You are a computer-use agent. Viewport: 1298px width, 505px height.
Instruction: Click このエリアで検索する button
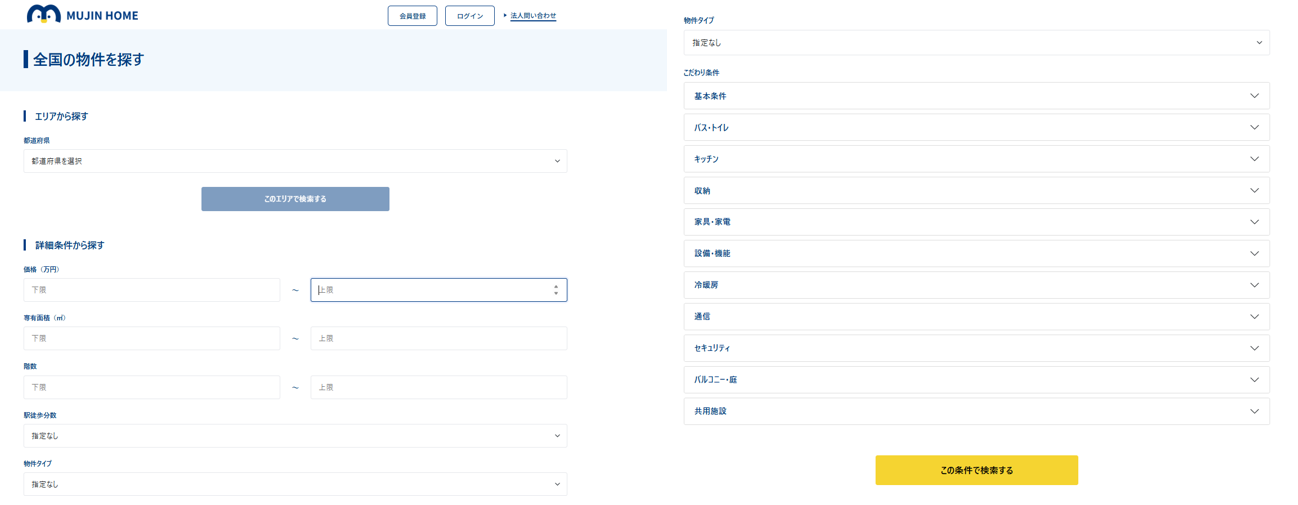tap(295, 199)
